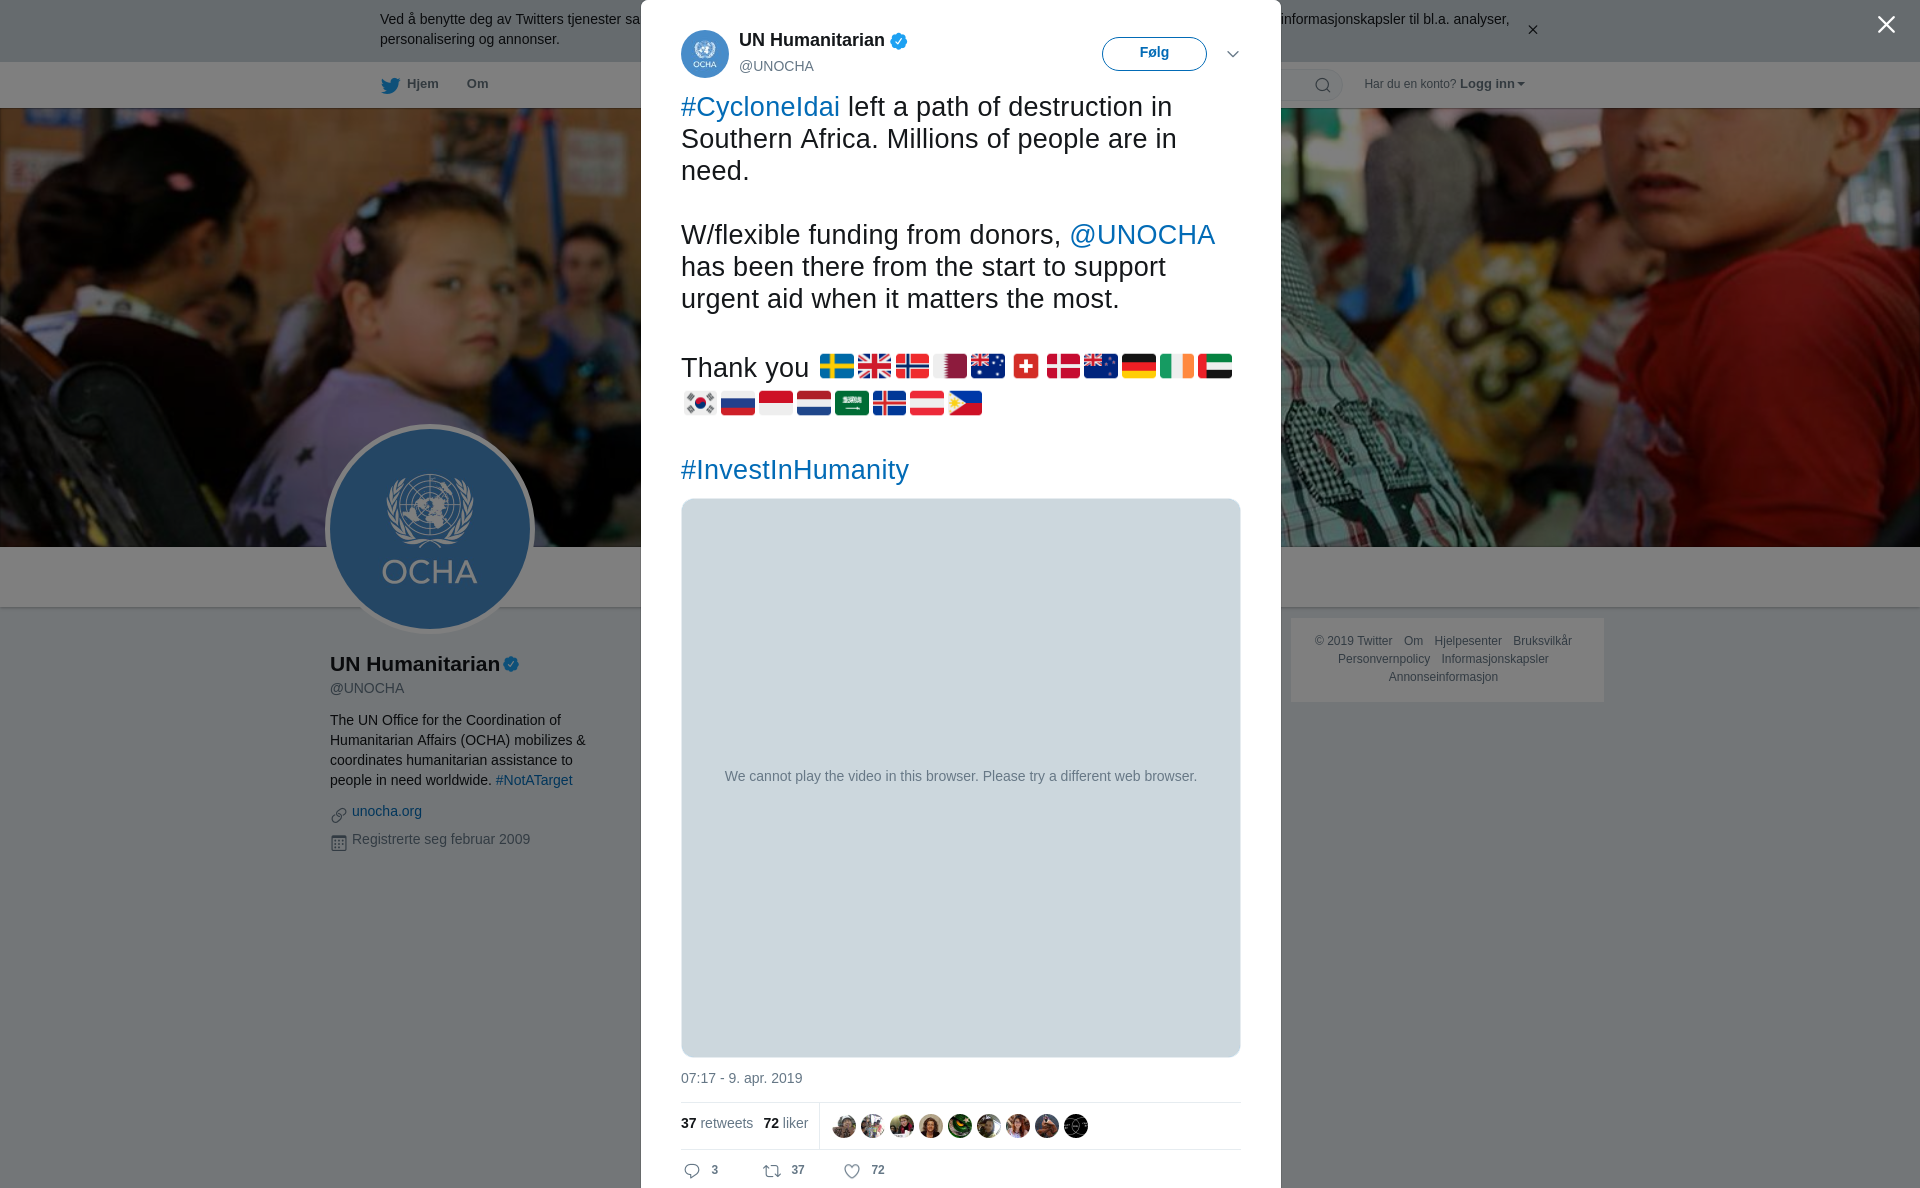This screenshot has height=1188, width=1920.
Task: Click the @UNOCHA mention in tweet text
Action: coord(1142,235)
